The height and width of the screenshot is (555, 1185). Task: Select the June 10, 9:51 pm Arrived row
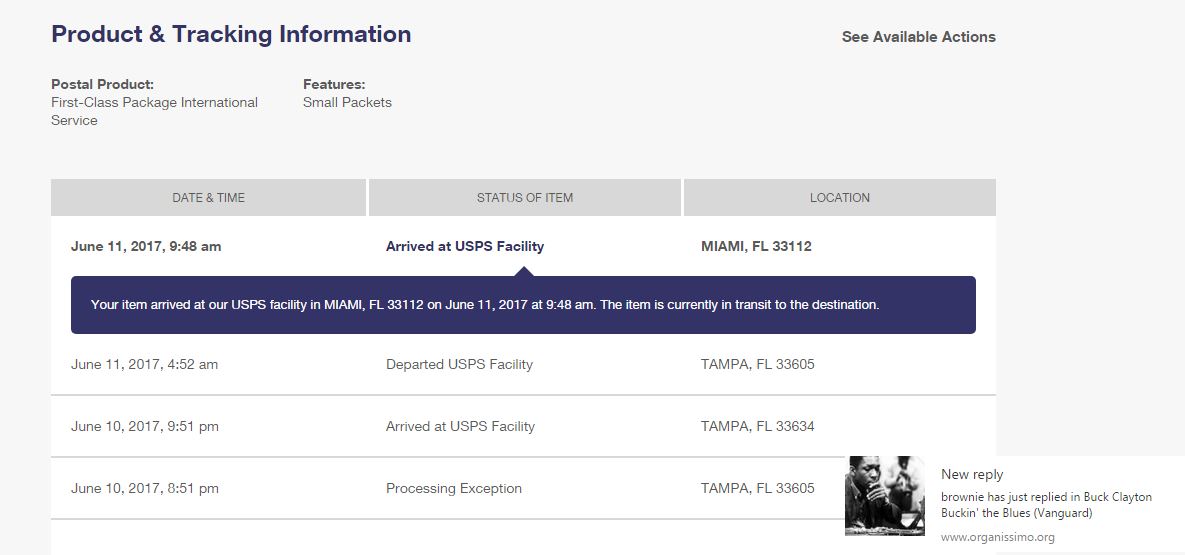pyautogui.click(x=523, y=426)
